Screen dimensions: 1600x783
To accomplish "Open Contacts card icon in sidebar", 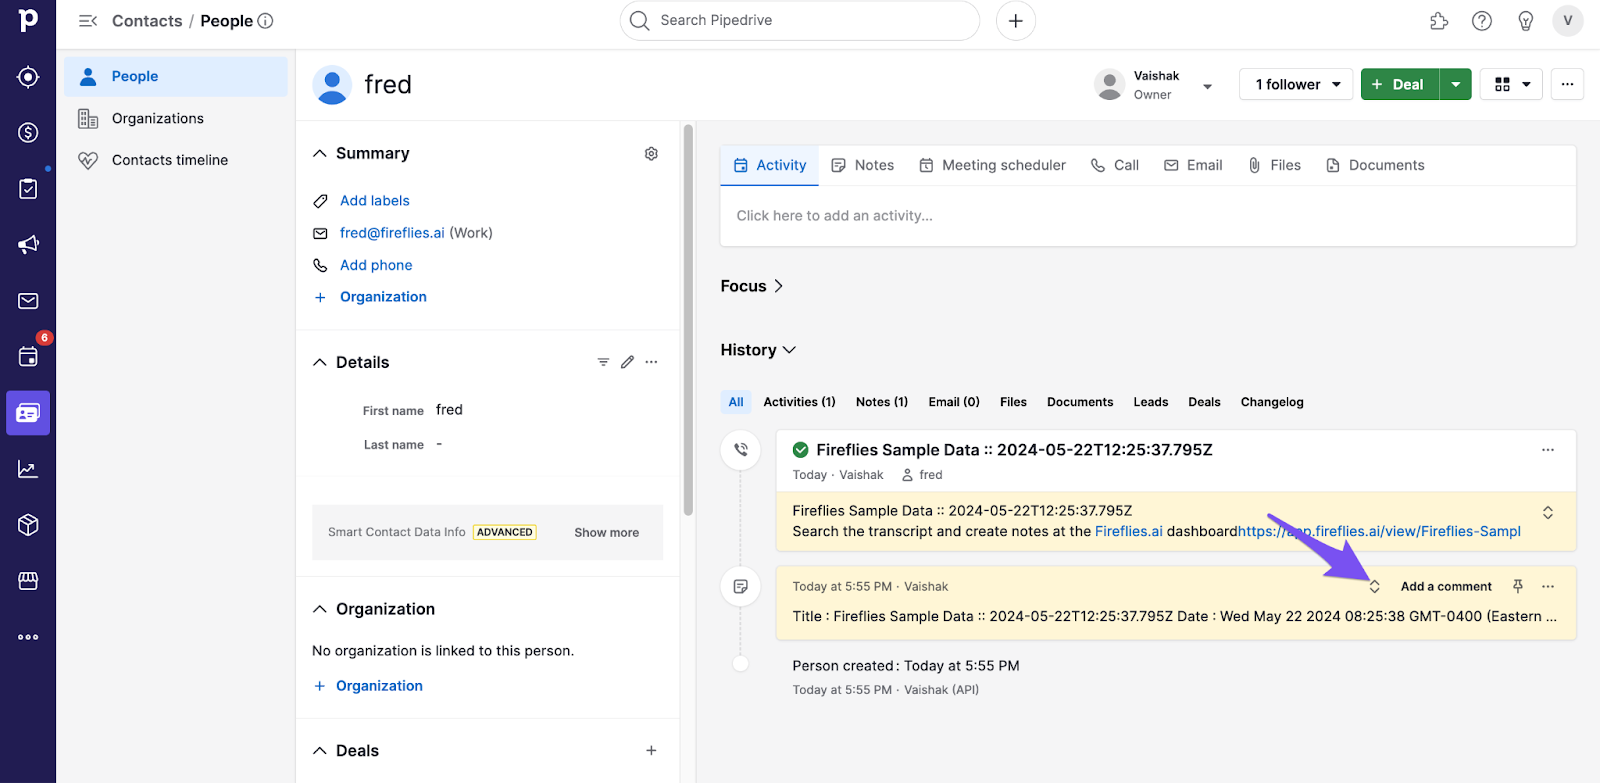I will tap(28, 413).
